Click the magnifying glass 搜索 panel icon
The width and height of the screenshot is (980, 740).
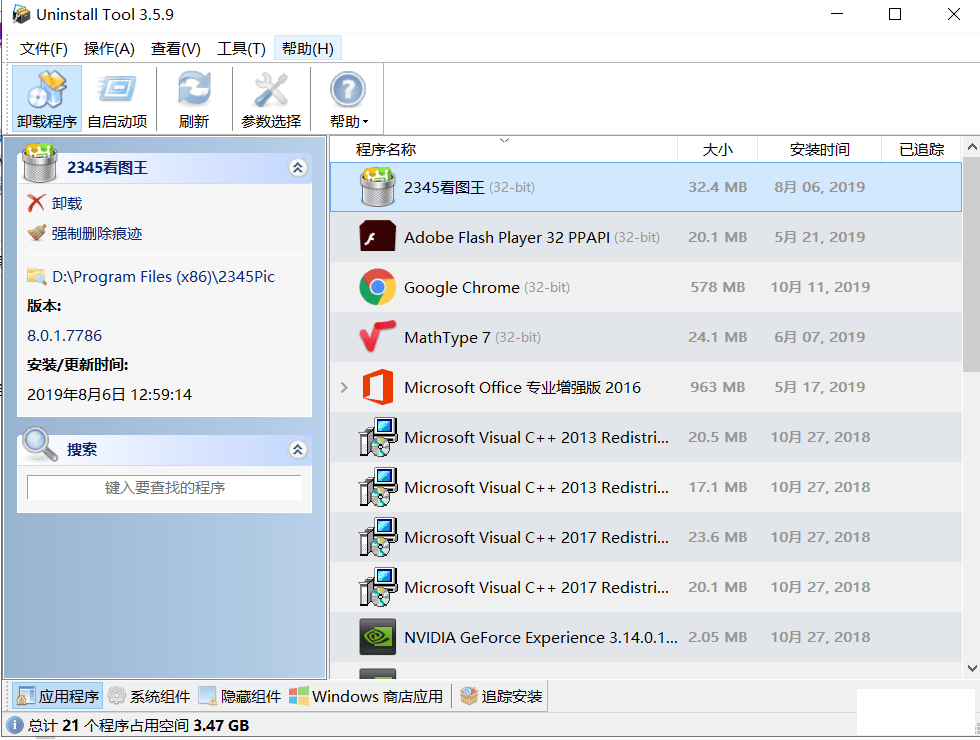[x=39, y=444]
